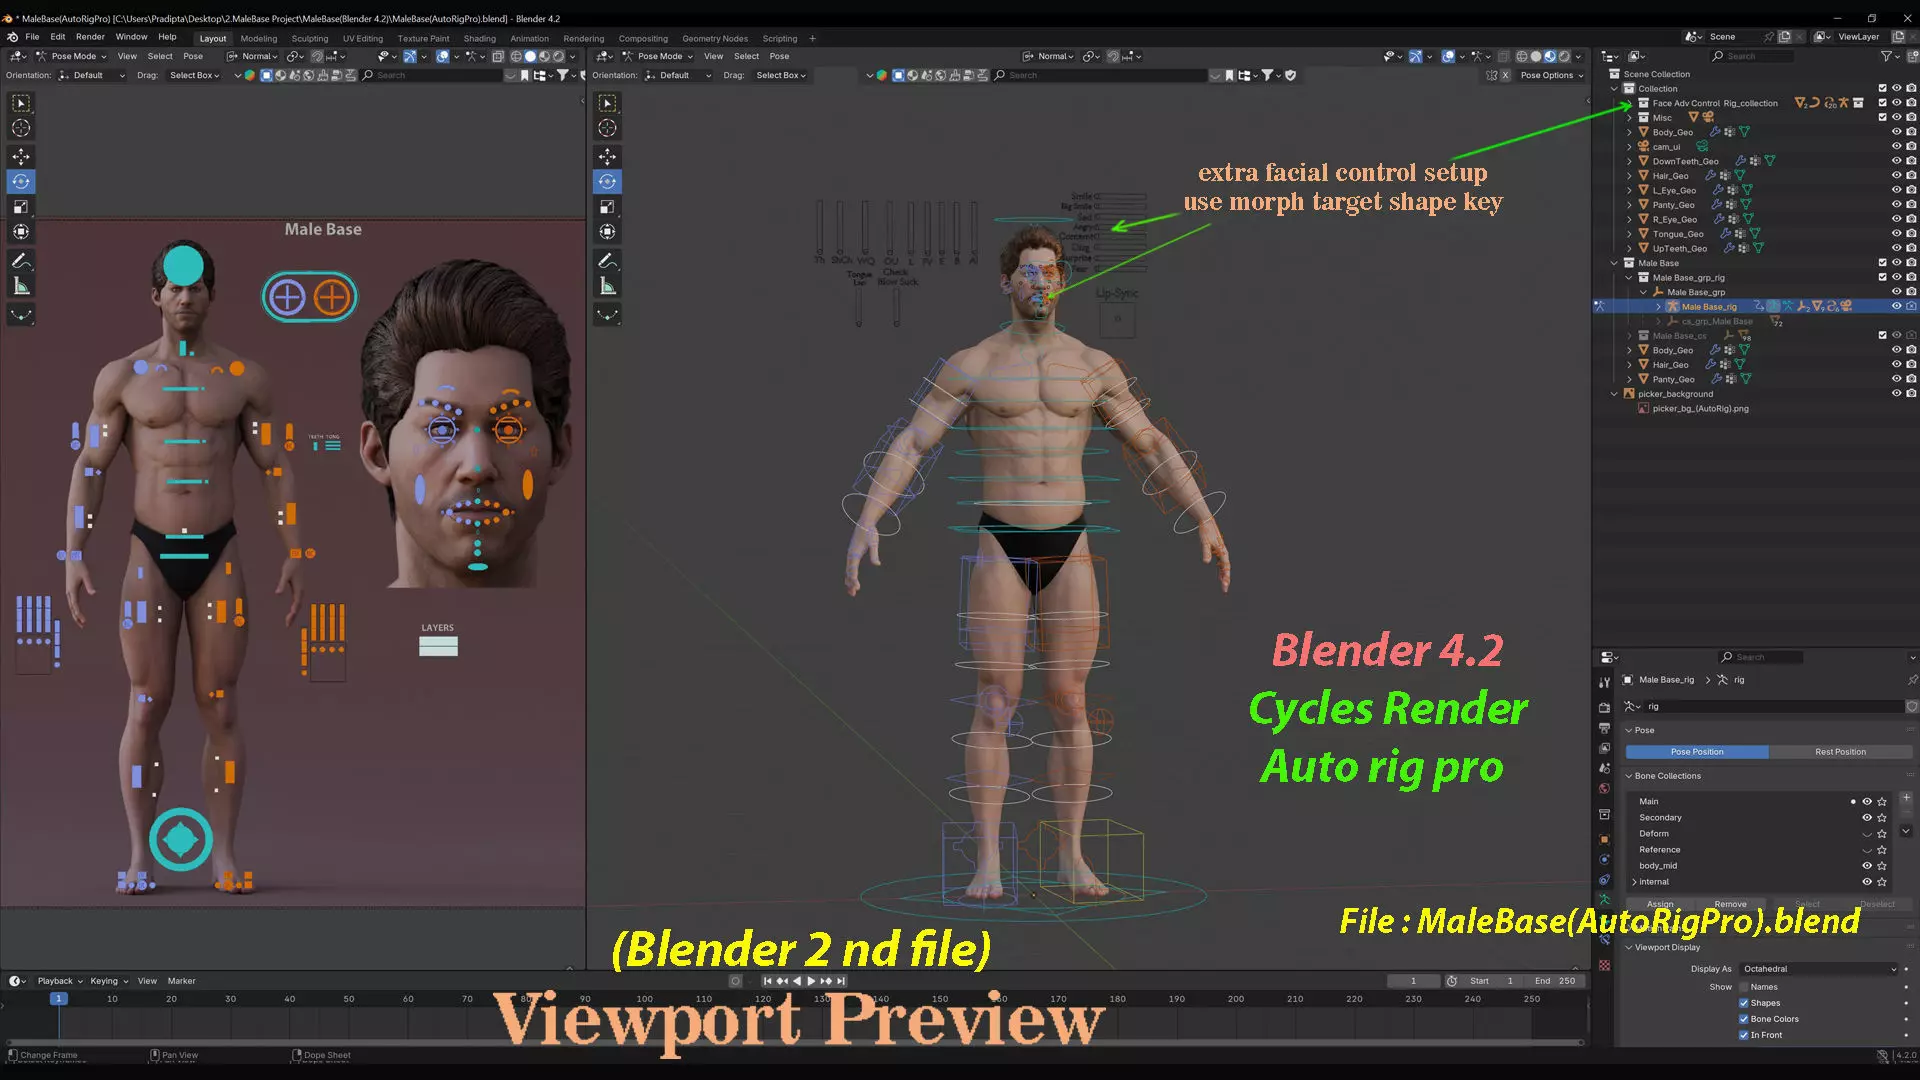Select the Transform tool in right viewport
1920x1080 pixels.
pos(607,232)
